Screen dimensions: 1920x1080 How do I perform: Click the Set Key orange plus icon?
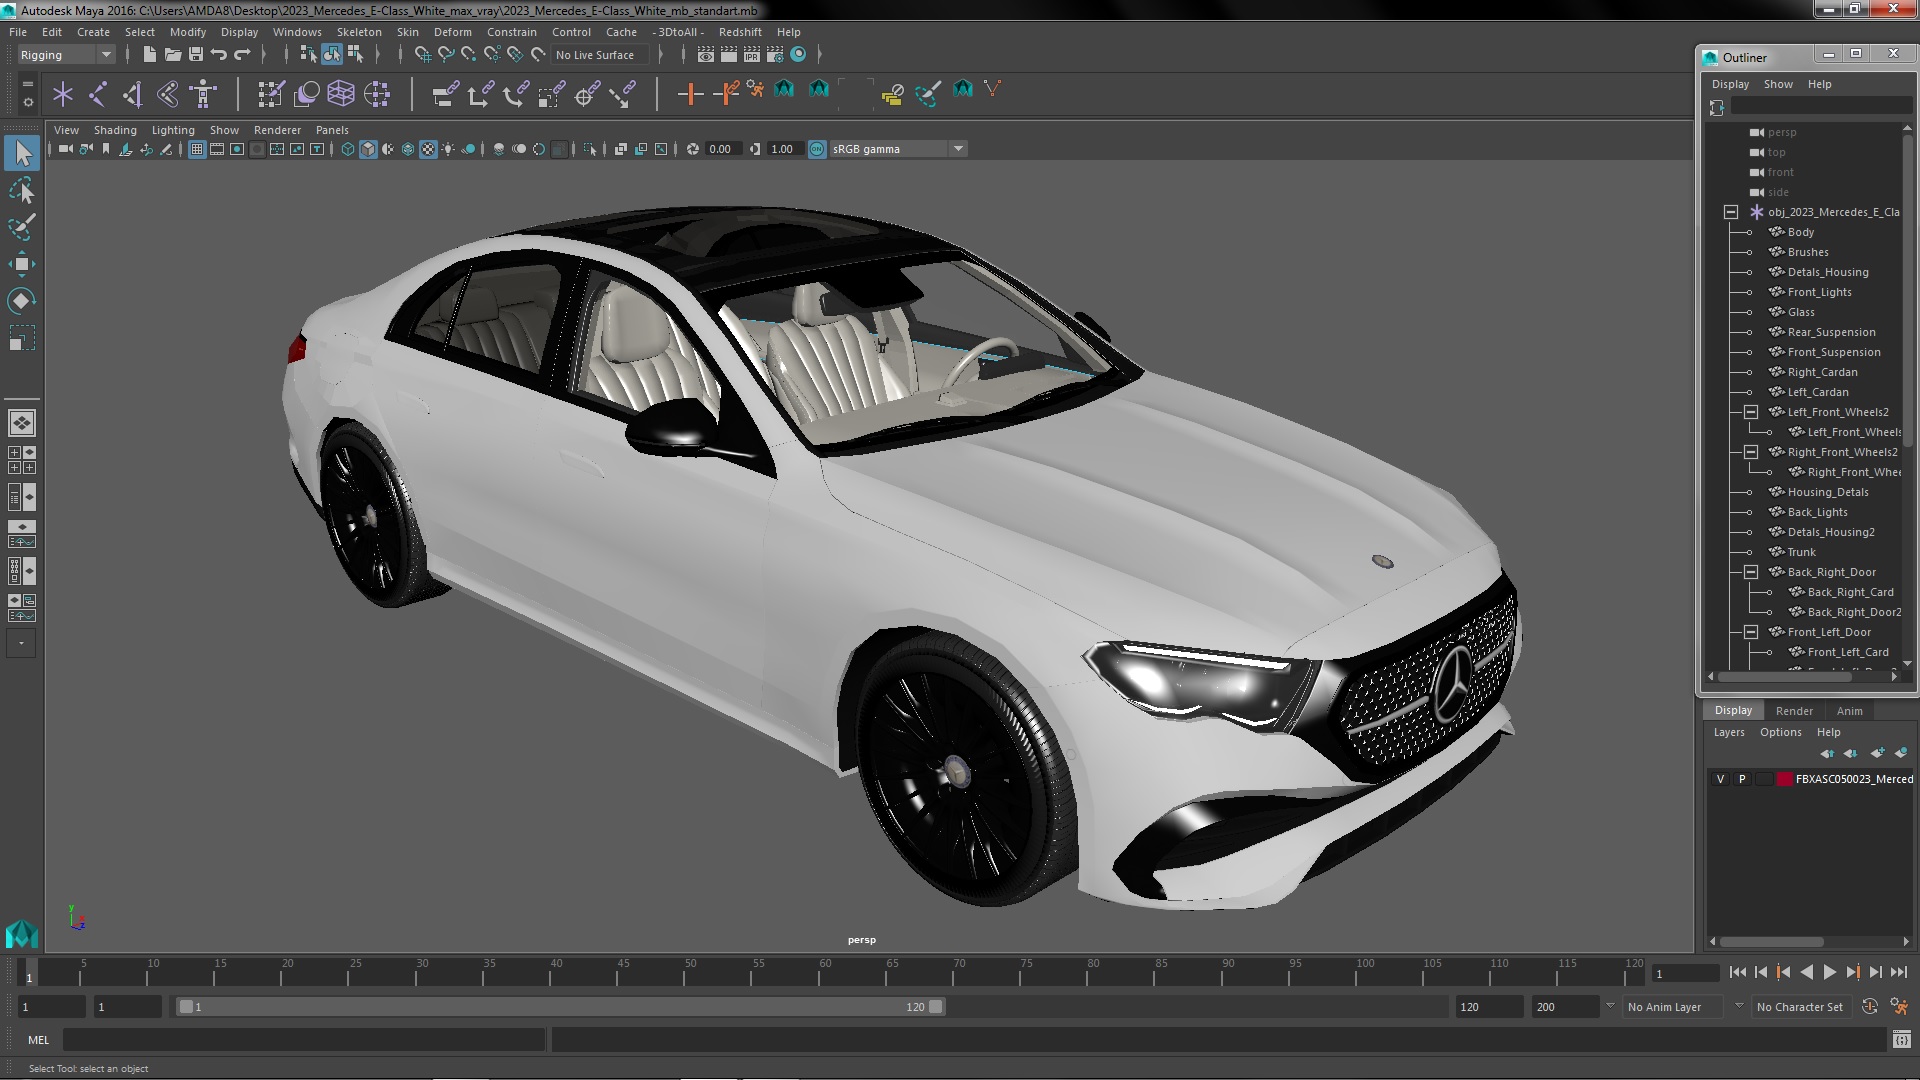689,94
